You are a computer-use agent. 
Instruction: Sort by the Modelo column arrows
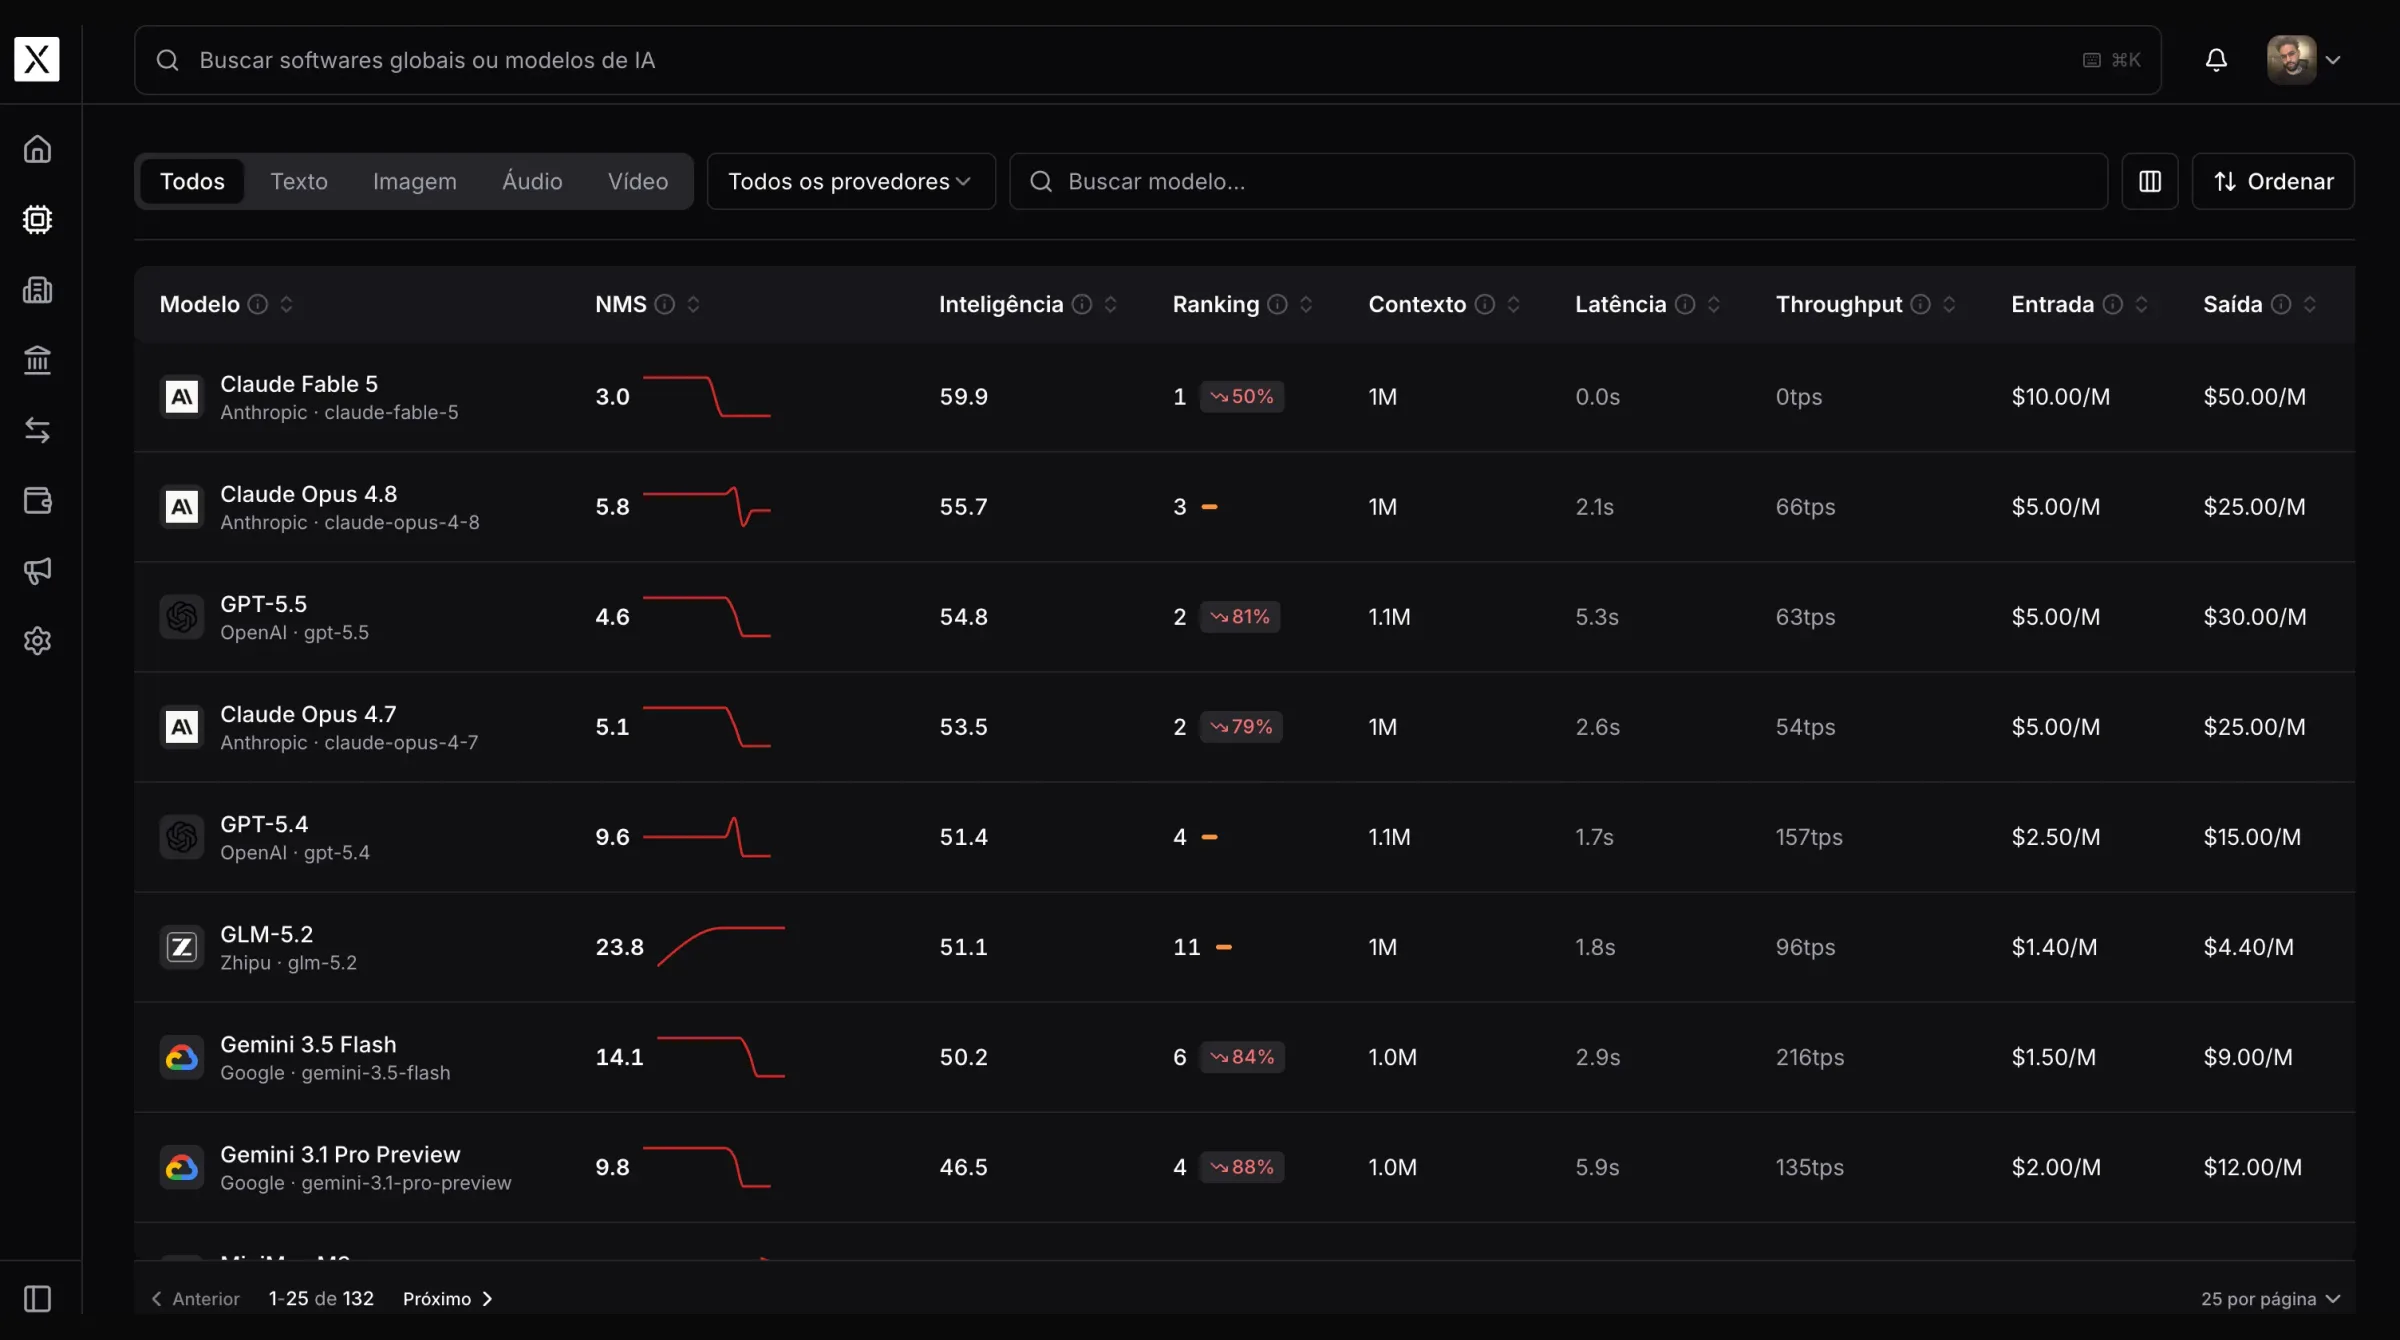287,304
